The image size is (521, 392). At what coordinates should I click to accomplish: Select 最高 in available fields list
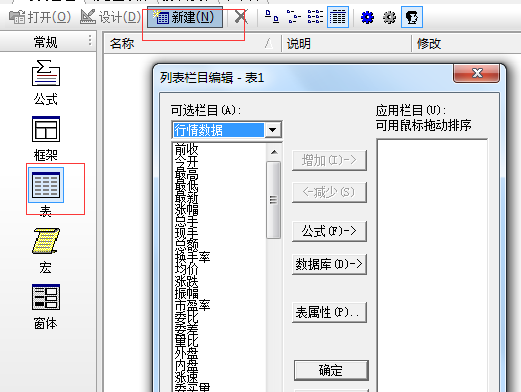click(x=187, y=174)
